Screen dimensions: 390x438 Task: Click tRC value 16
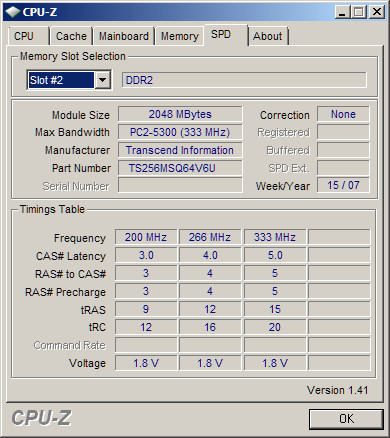210,327
